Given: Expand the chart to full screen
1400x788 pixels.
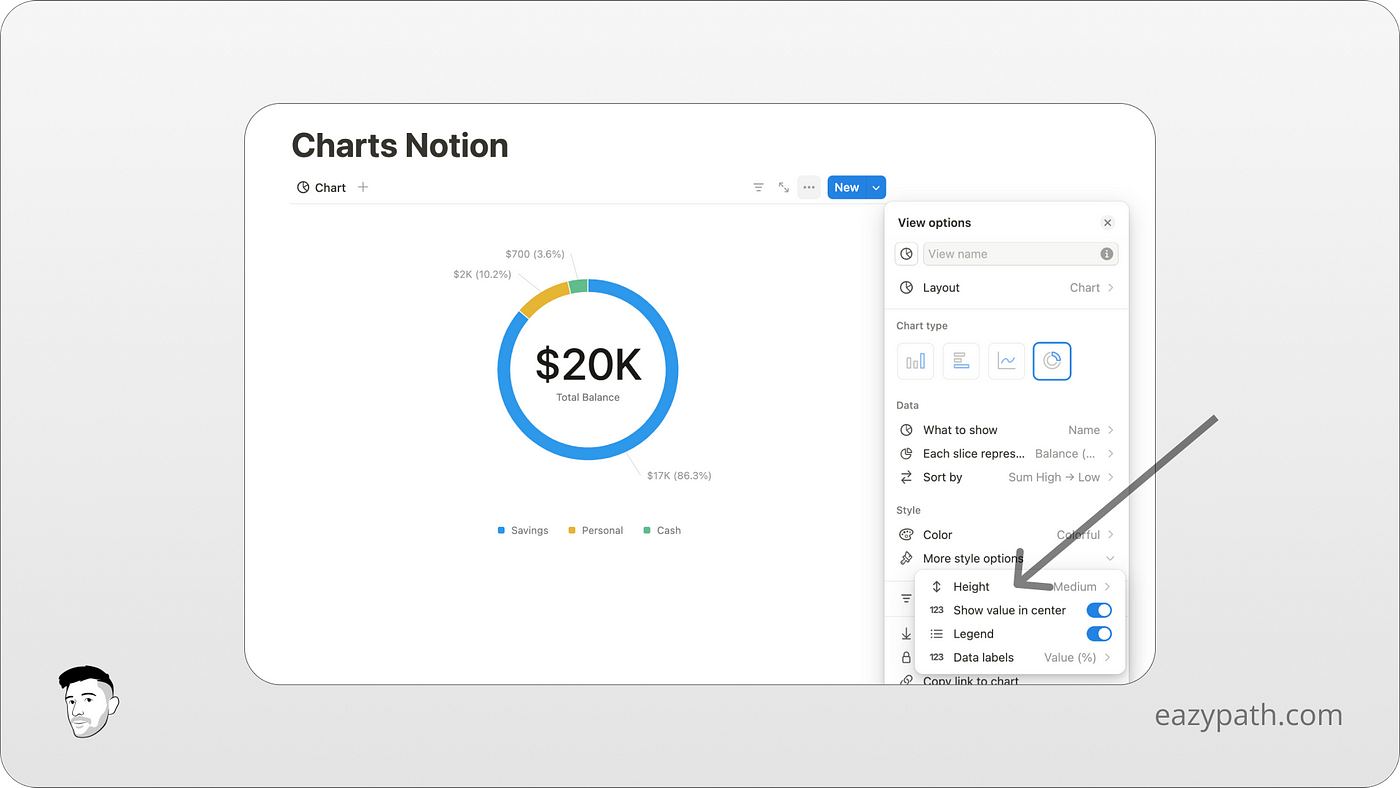Looking at the screenshot, I should click(x=783, y=187).
